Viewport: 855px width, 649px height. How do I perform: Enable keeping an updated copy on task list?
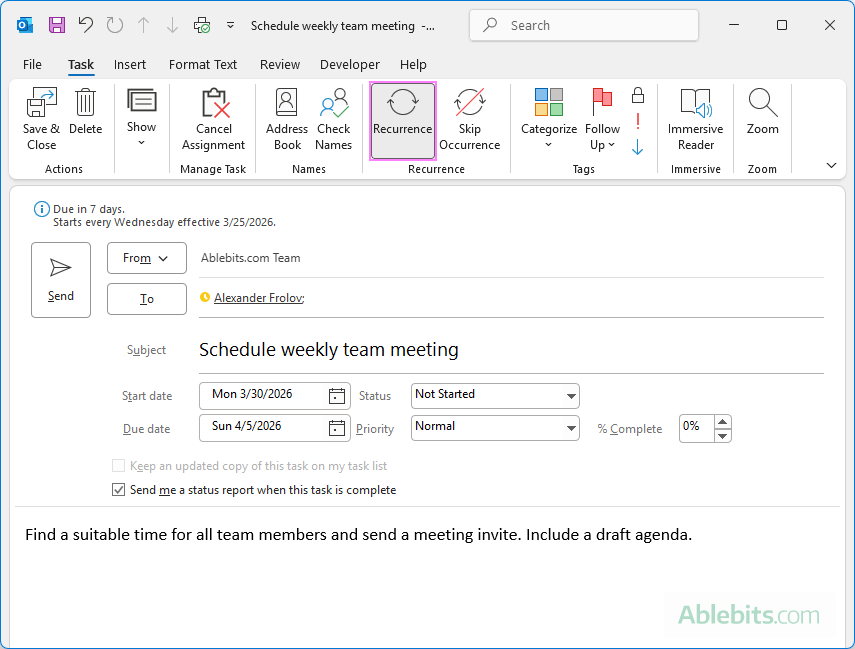(x=118, y=465)
